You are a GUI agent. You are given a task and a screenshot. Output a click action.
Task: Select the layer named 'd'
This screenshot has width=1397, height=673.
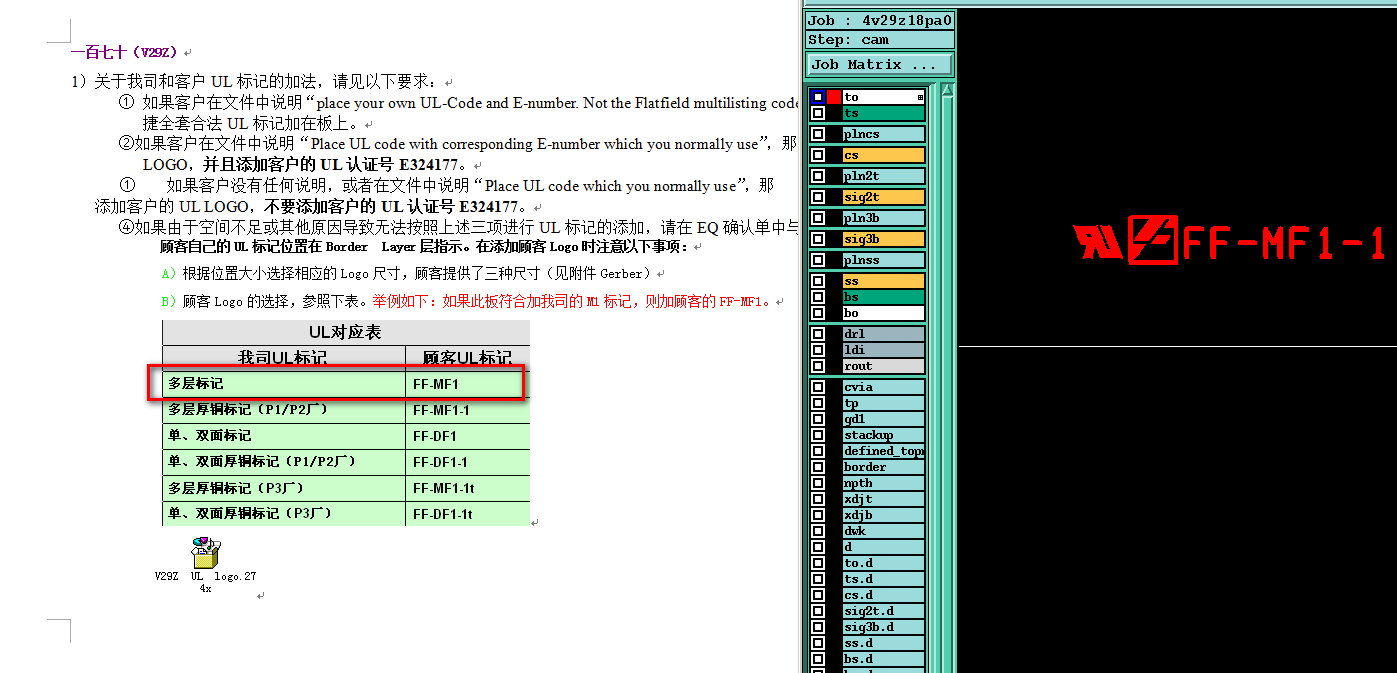(884, 547)
